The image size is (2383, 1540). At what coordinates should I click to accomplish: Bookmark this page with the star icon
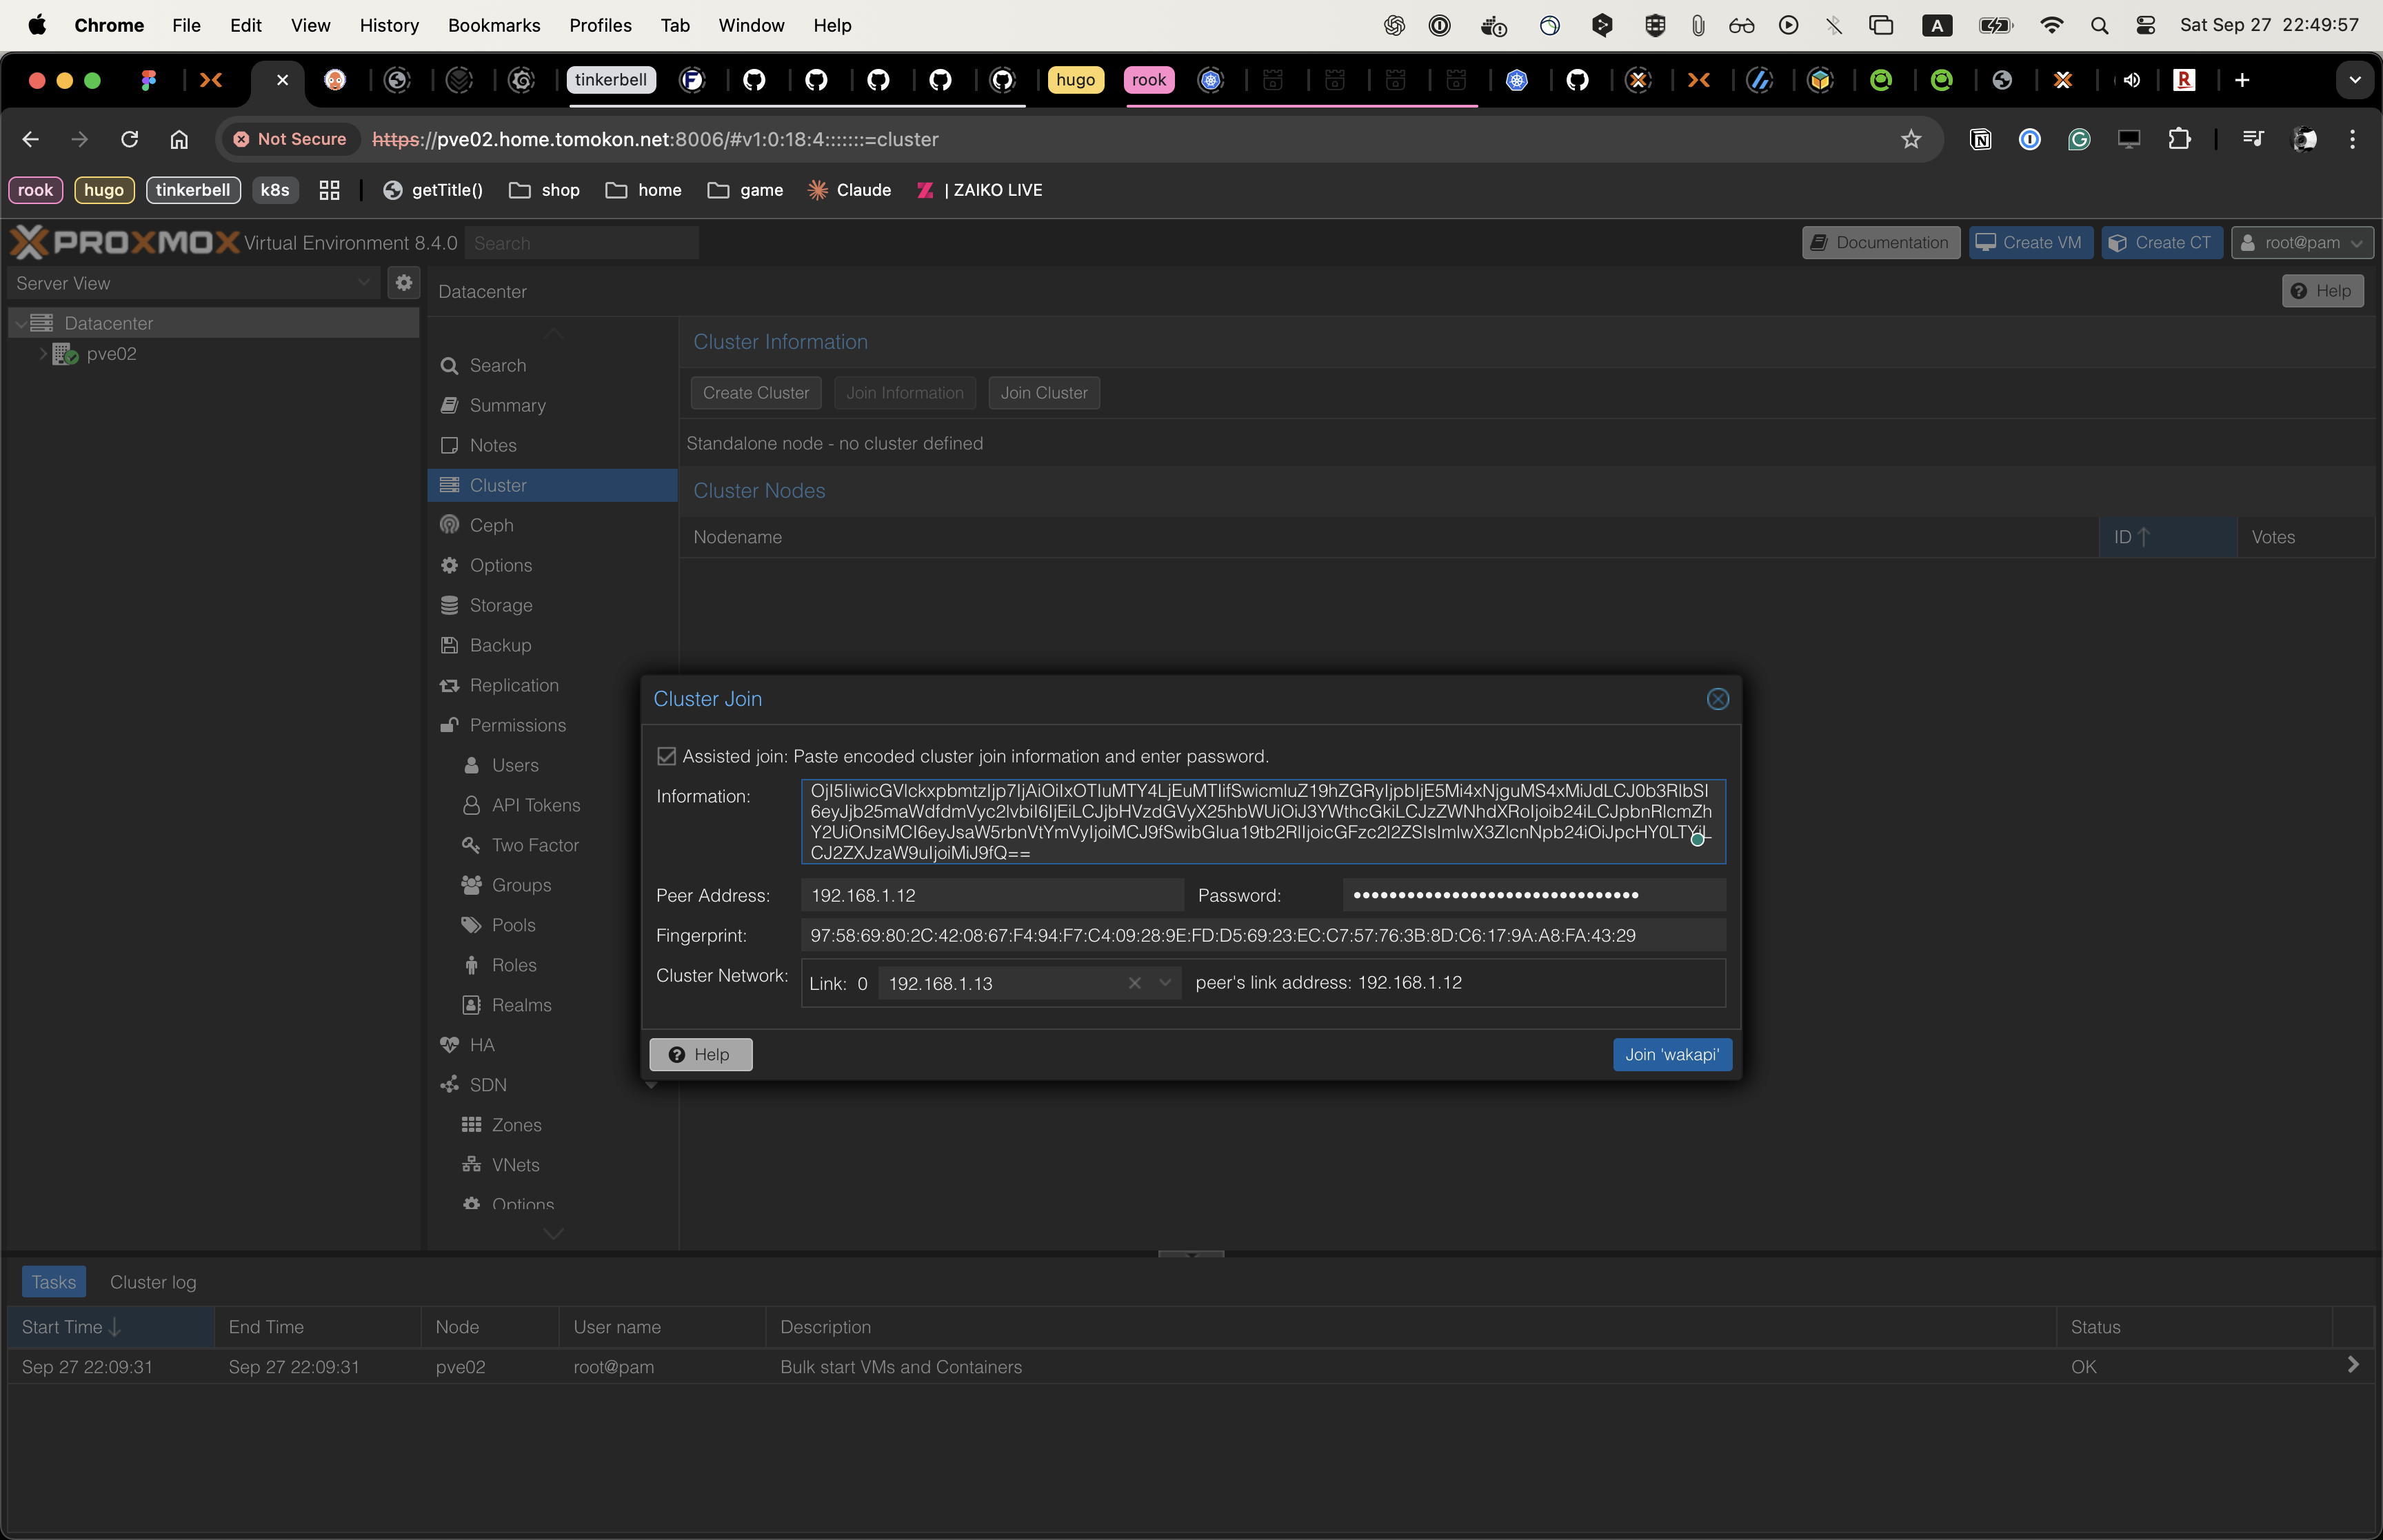coord(1910,139)
